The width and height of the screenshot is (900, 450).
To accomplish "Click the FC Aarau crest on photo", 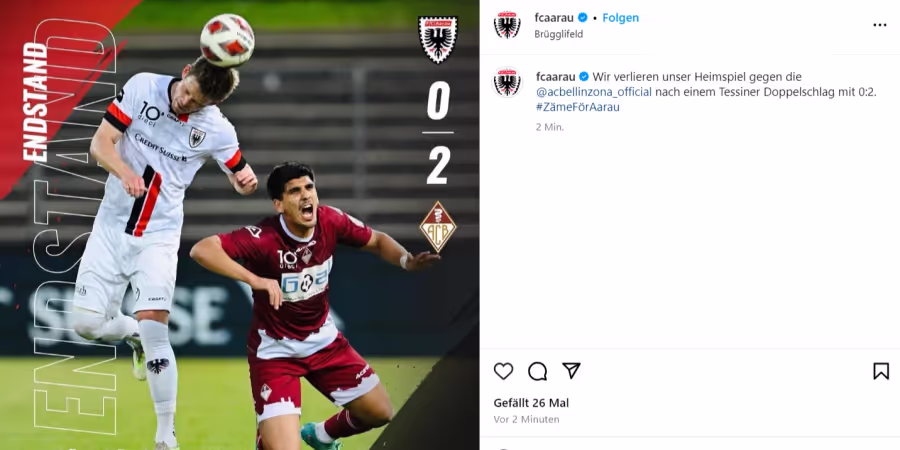I will coord(438,38).
